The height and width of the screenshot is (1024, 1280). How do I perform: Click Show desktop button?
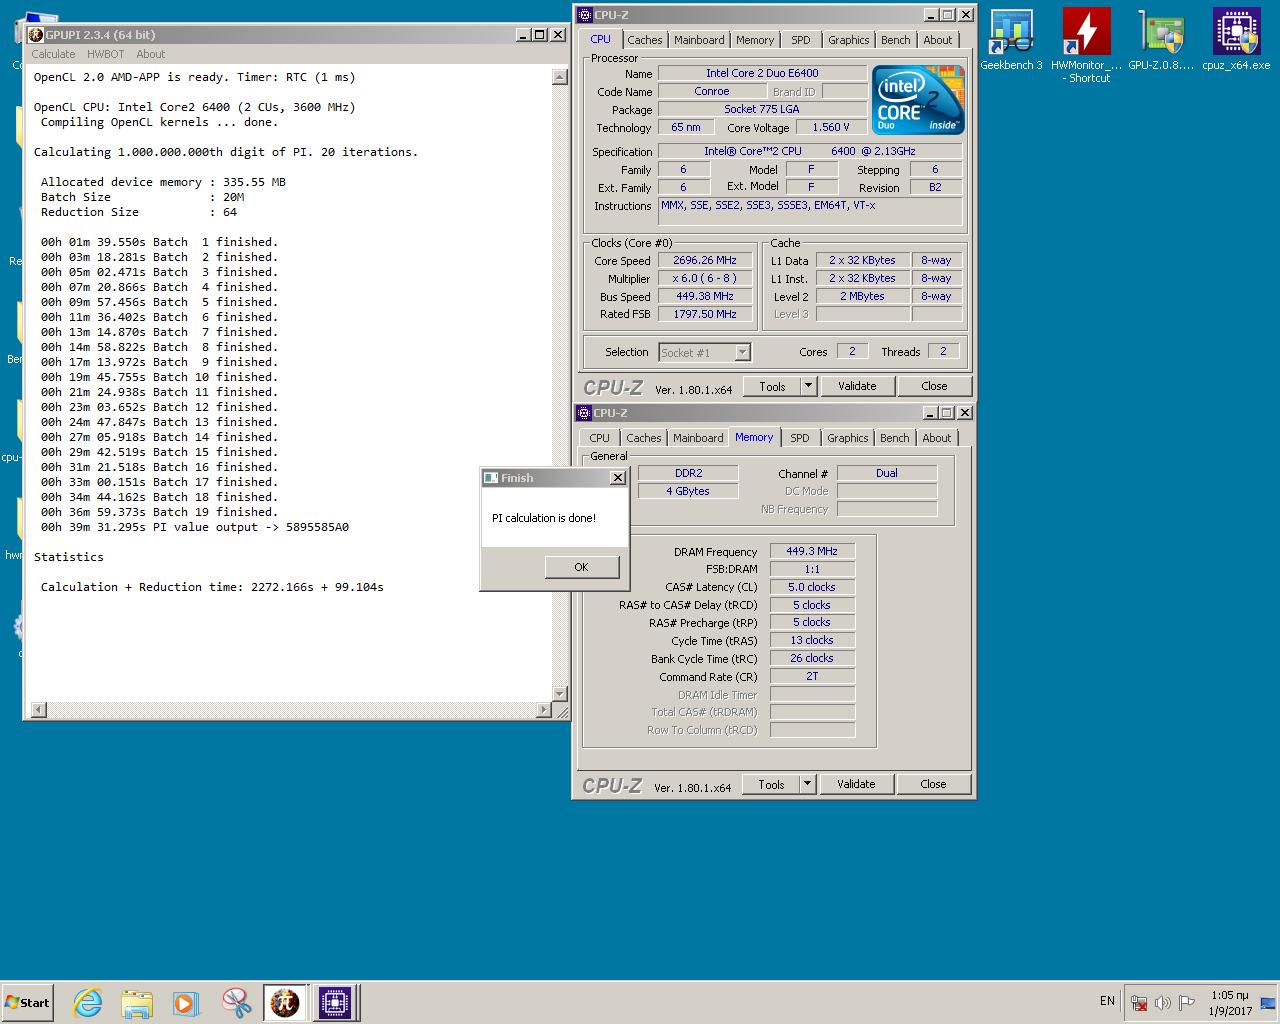(1269, 1003)
